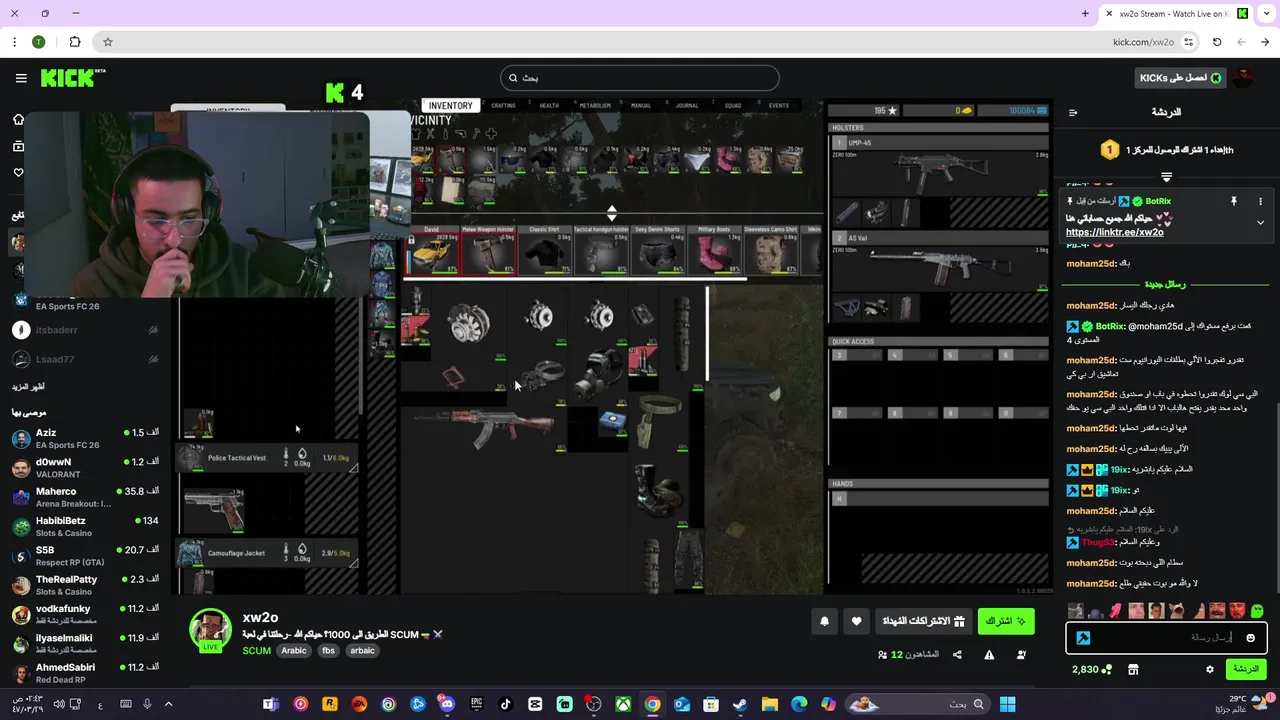This screenshot has width=1280, height=720.
Task: Select the HEALTH tab in the game
Action: (x=549, y=105)
